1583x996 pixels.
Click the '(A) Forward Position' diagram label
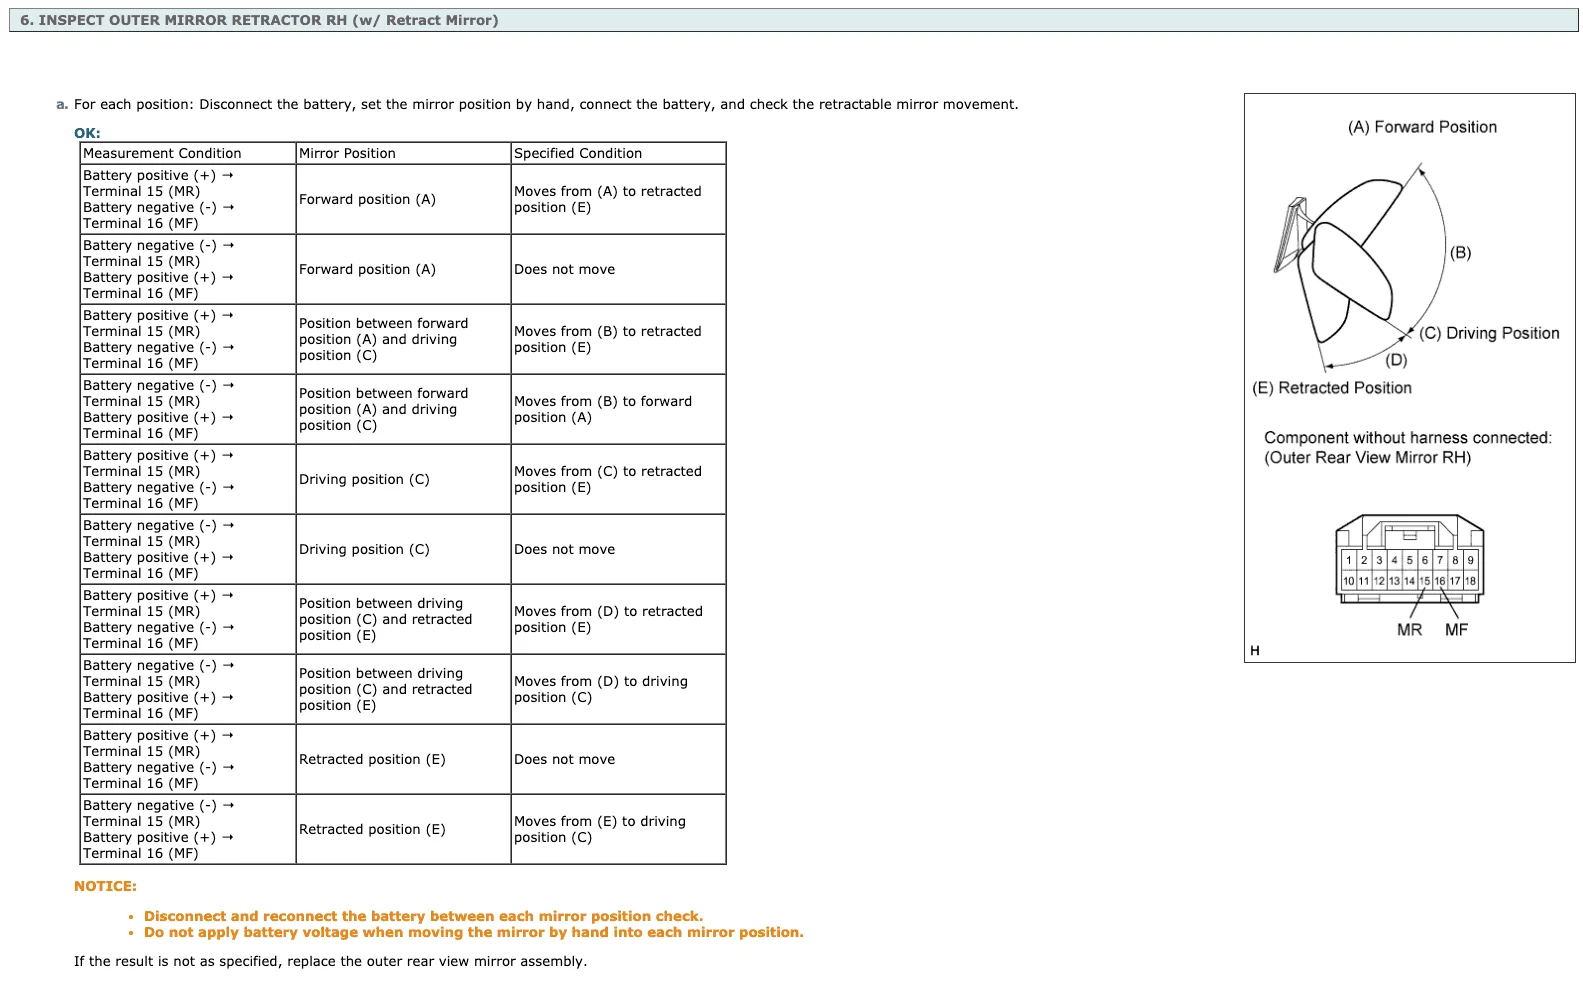coord(1422,127)
